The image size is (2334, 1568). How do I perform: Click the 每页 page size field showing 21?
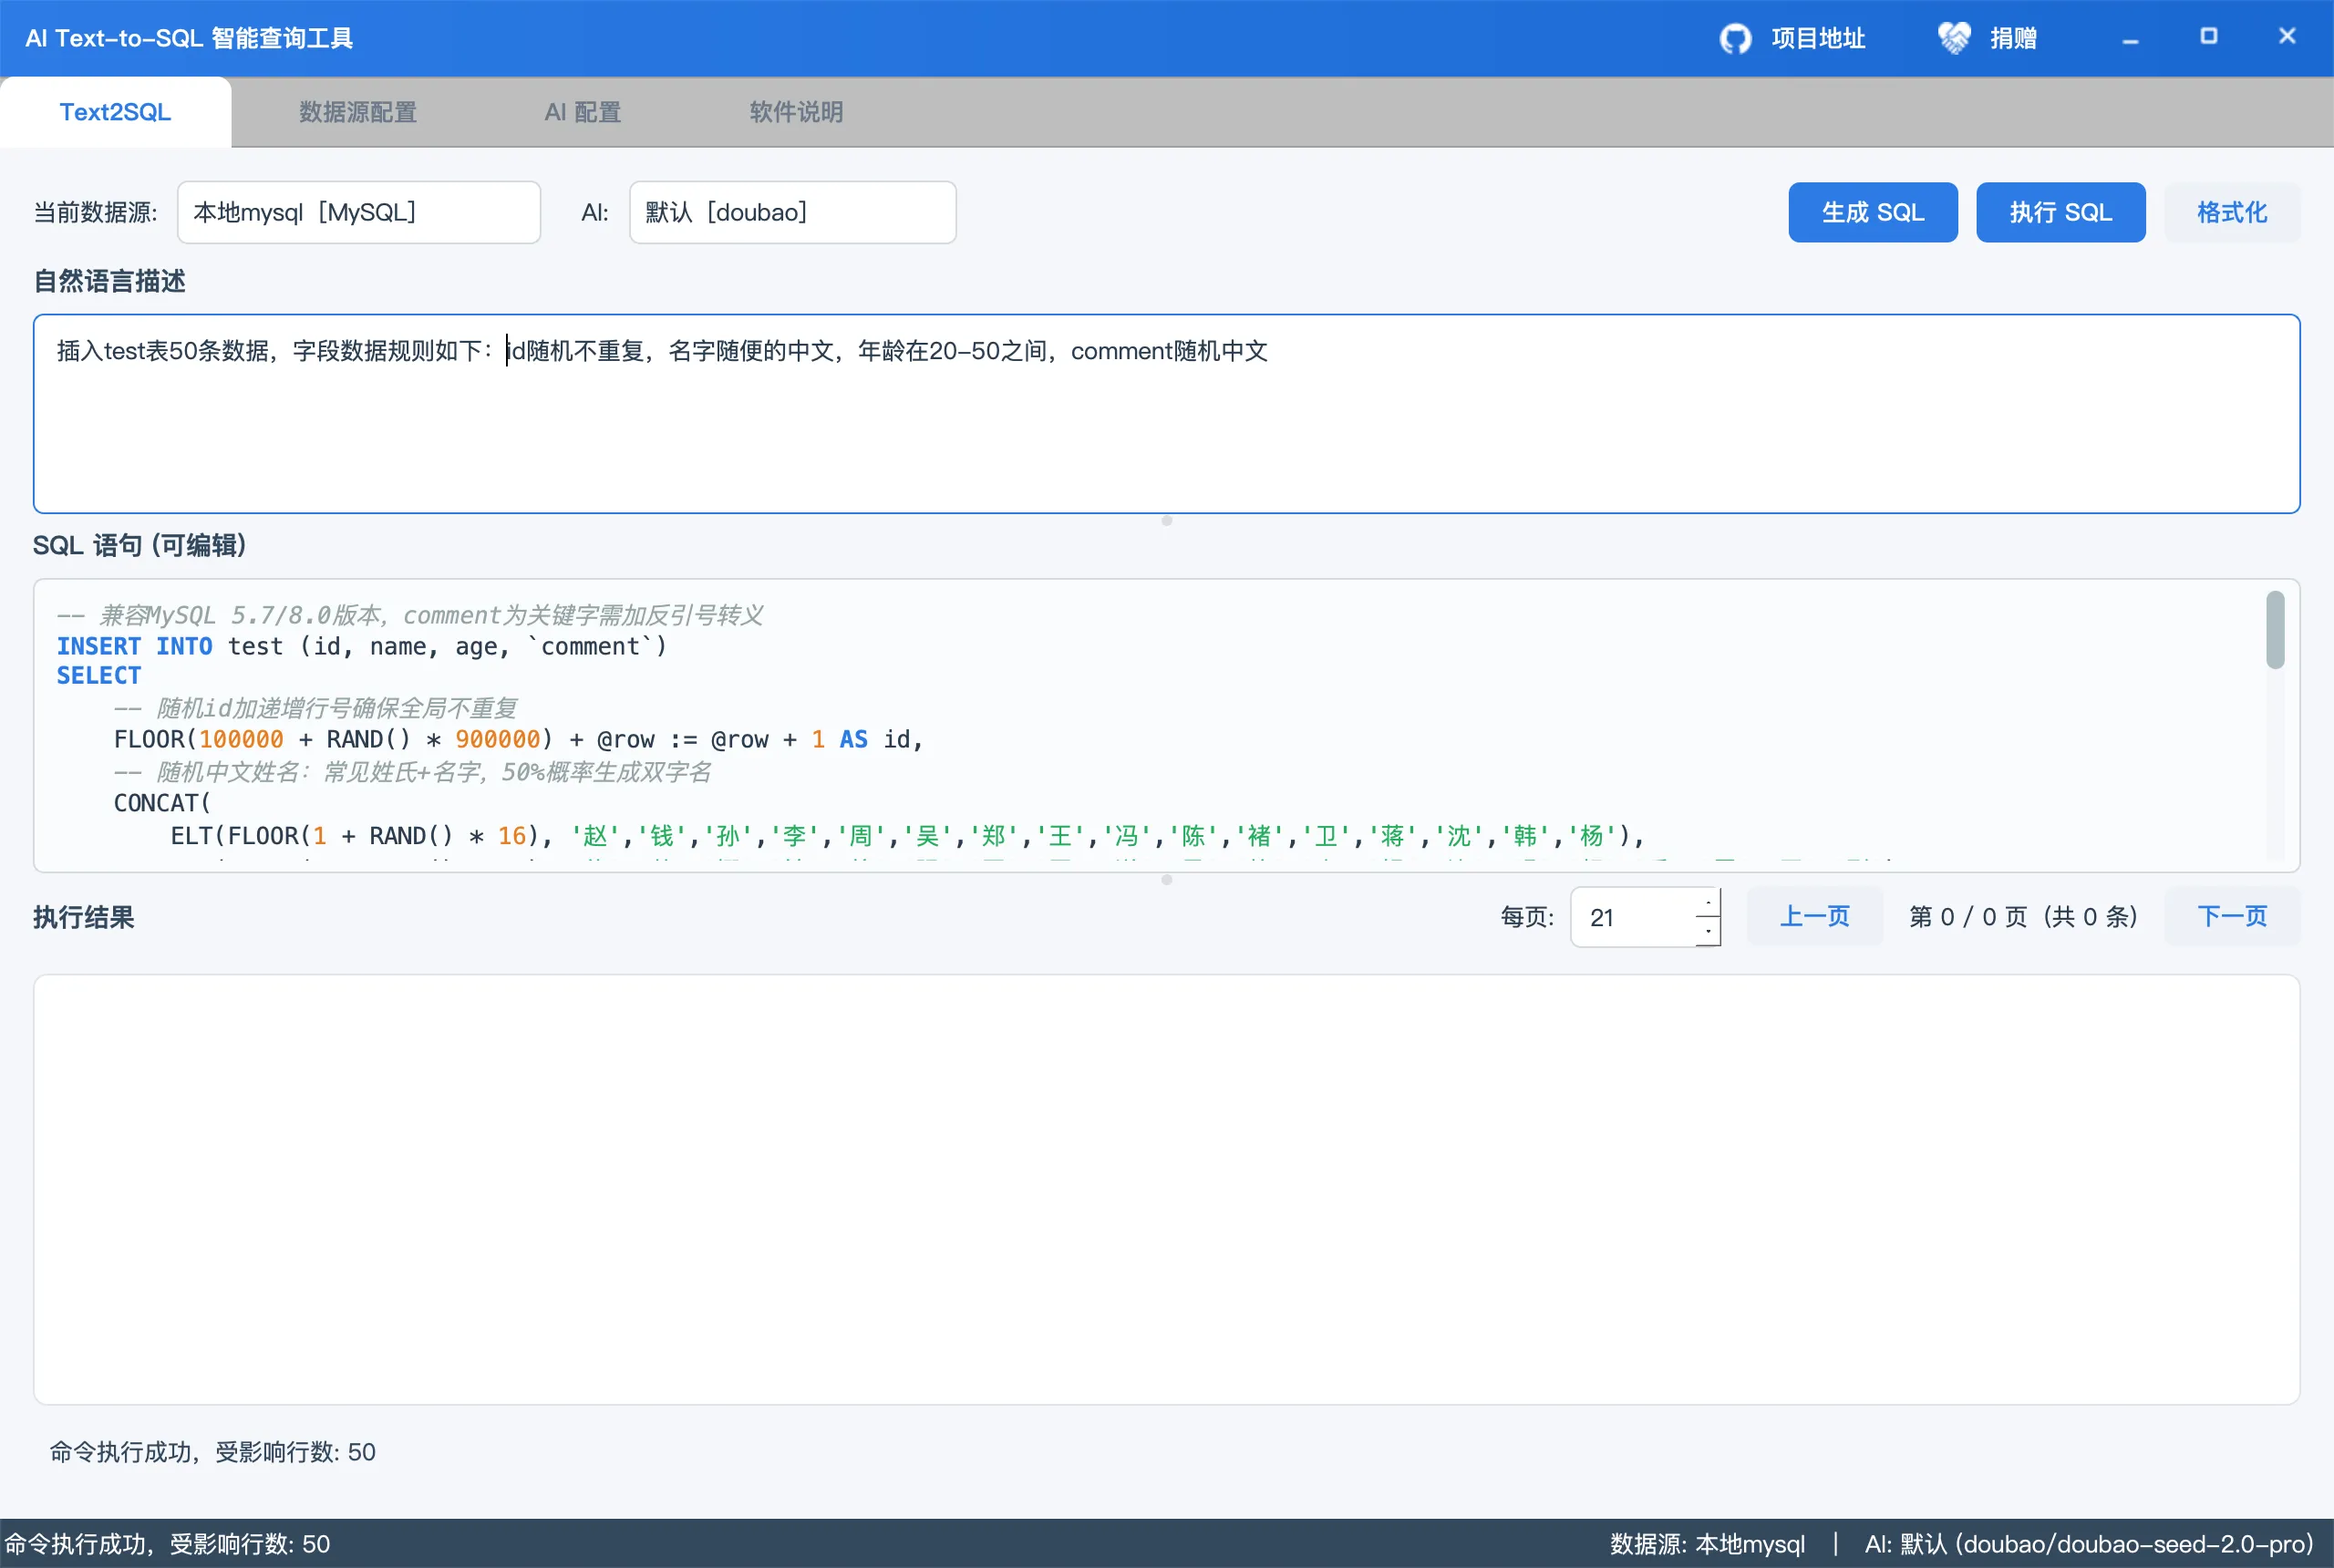[1633, 917]
